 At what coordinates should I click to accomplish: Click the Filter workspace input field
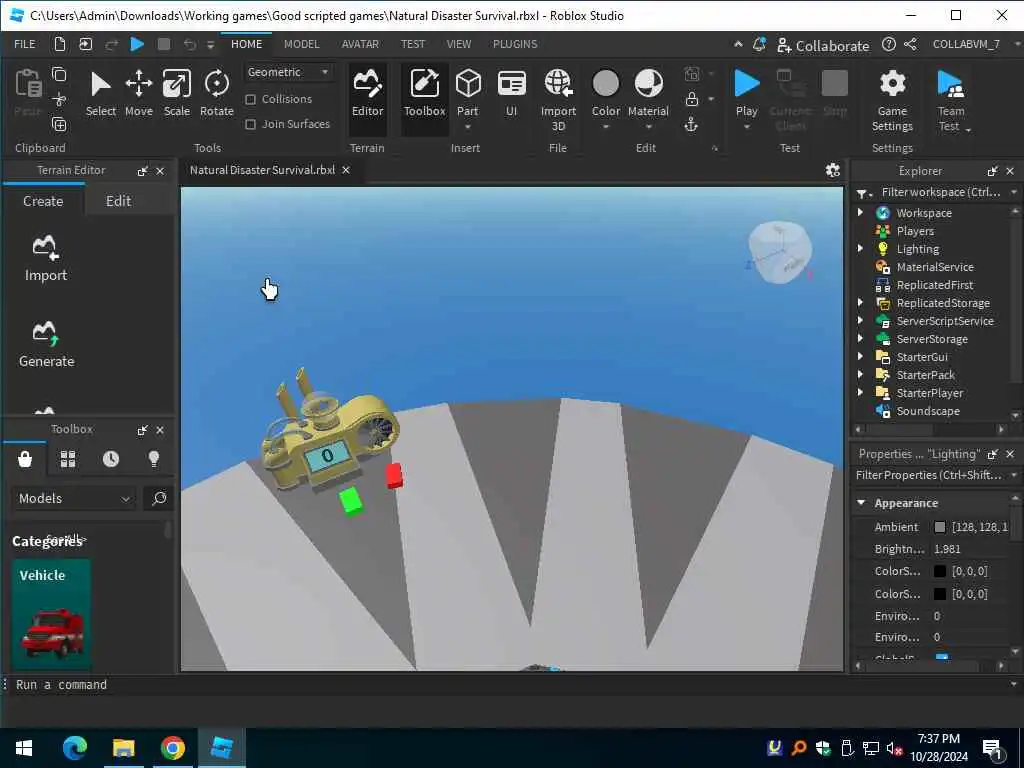(940, 192)
